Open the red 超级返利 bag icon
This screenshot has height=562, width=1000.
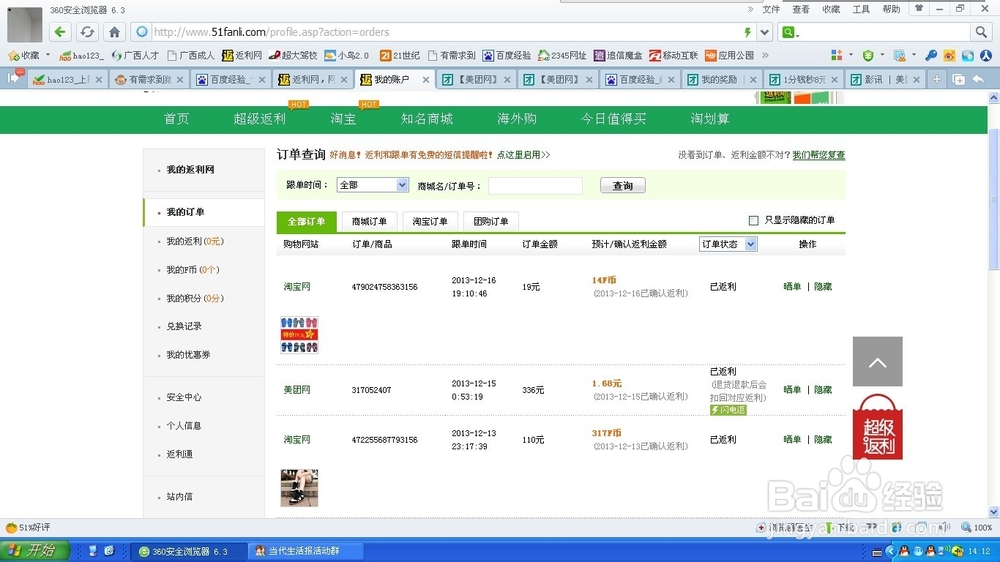coord(878,427)
